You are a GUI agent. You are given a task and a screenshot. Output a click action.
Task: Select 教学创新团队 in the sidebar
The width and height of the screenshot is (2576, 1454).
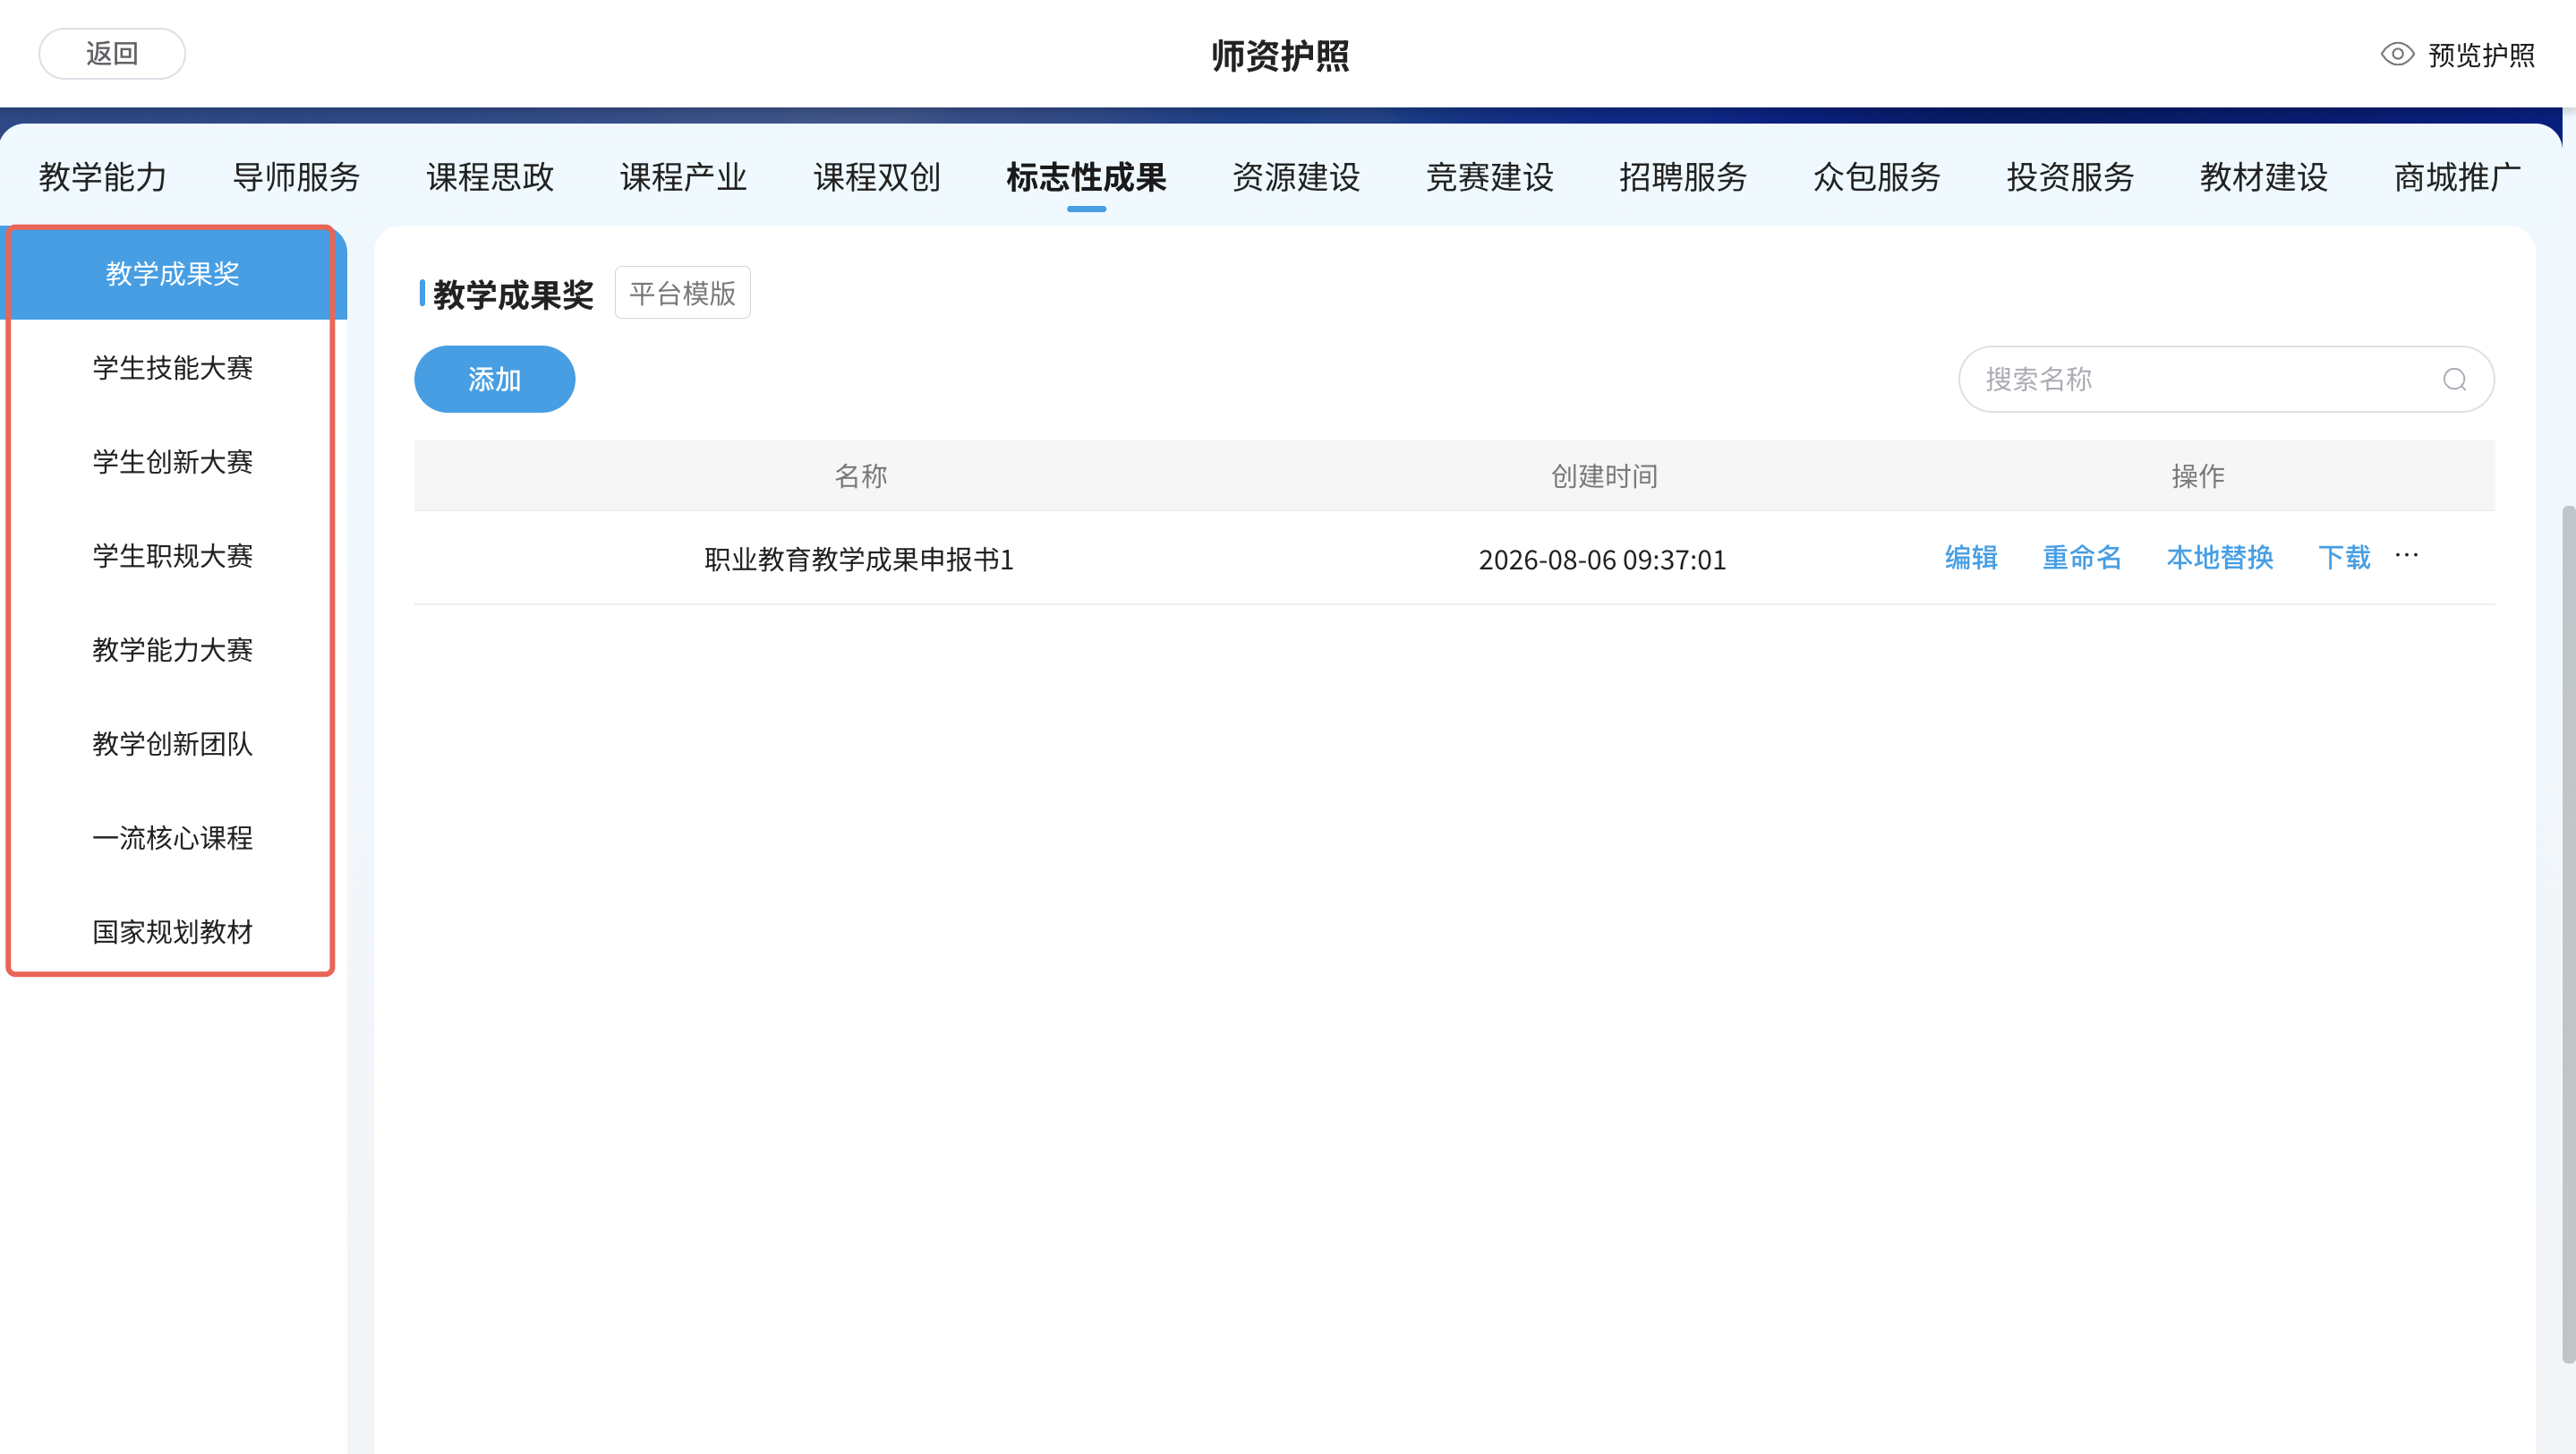(173, 743)
